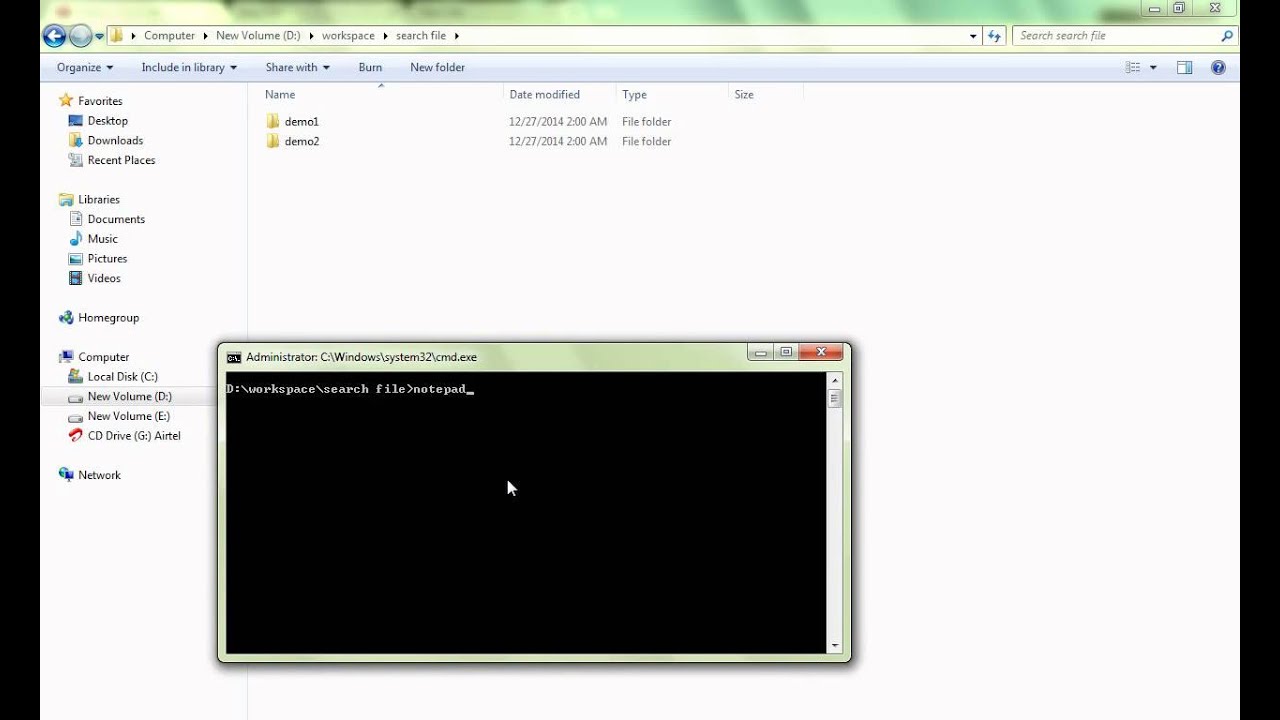This screenshot has width=1280, height=720.
Task: Open the recent pages dropdown beside Forward
Action: click(x=99, y=36)
